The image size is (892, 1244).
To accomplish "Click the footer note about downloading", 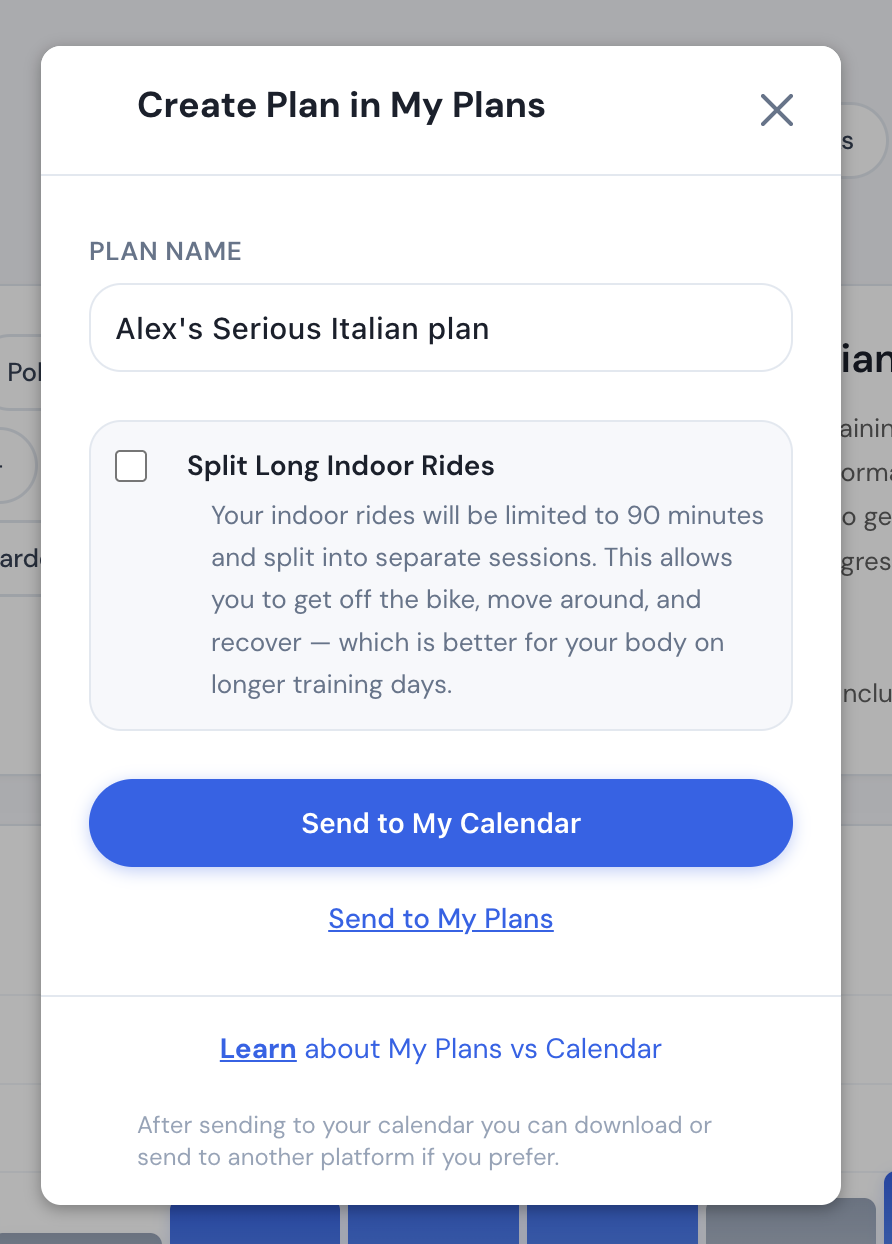I will [424, 1141].
